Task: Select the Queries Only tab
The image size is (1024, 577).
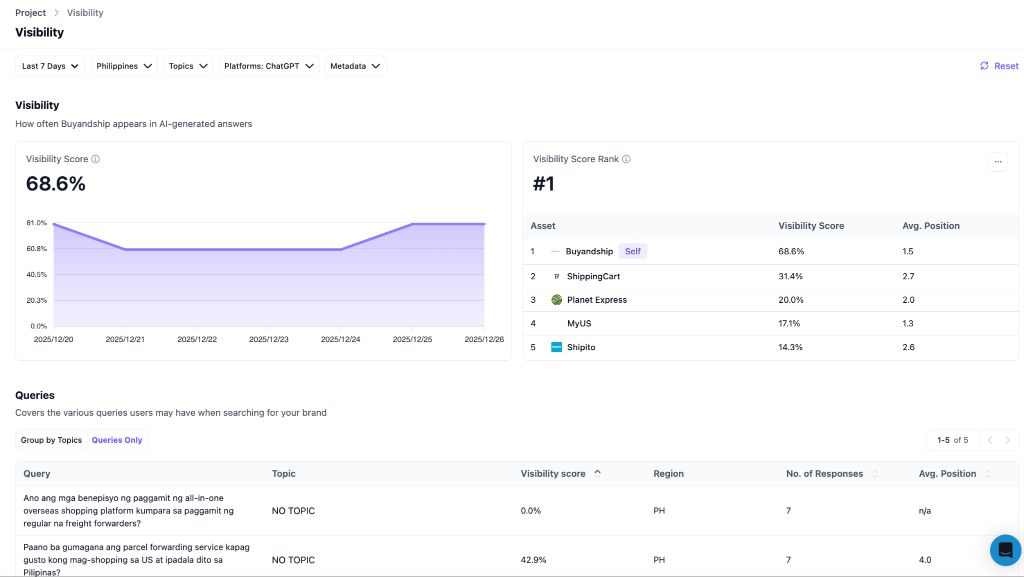Action: (x=117, y=441)
